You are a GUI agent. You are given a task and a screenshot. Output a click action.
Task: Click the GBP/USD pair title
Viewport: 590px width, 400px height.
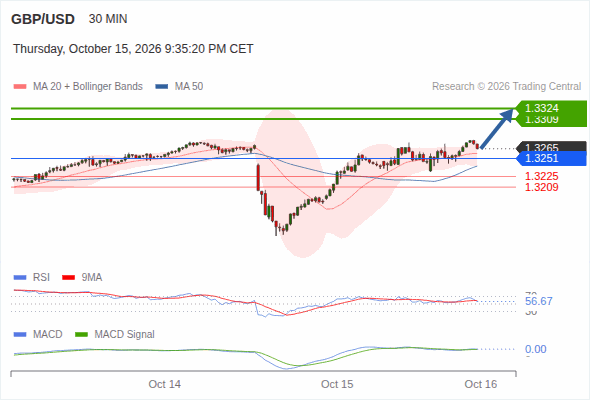pos(43,19)
